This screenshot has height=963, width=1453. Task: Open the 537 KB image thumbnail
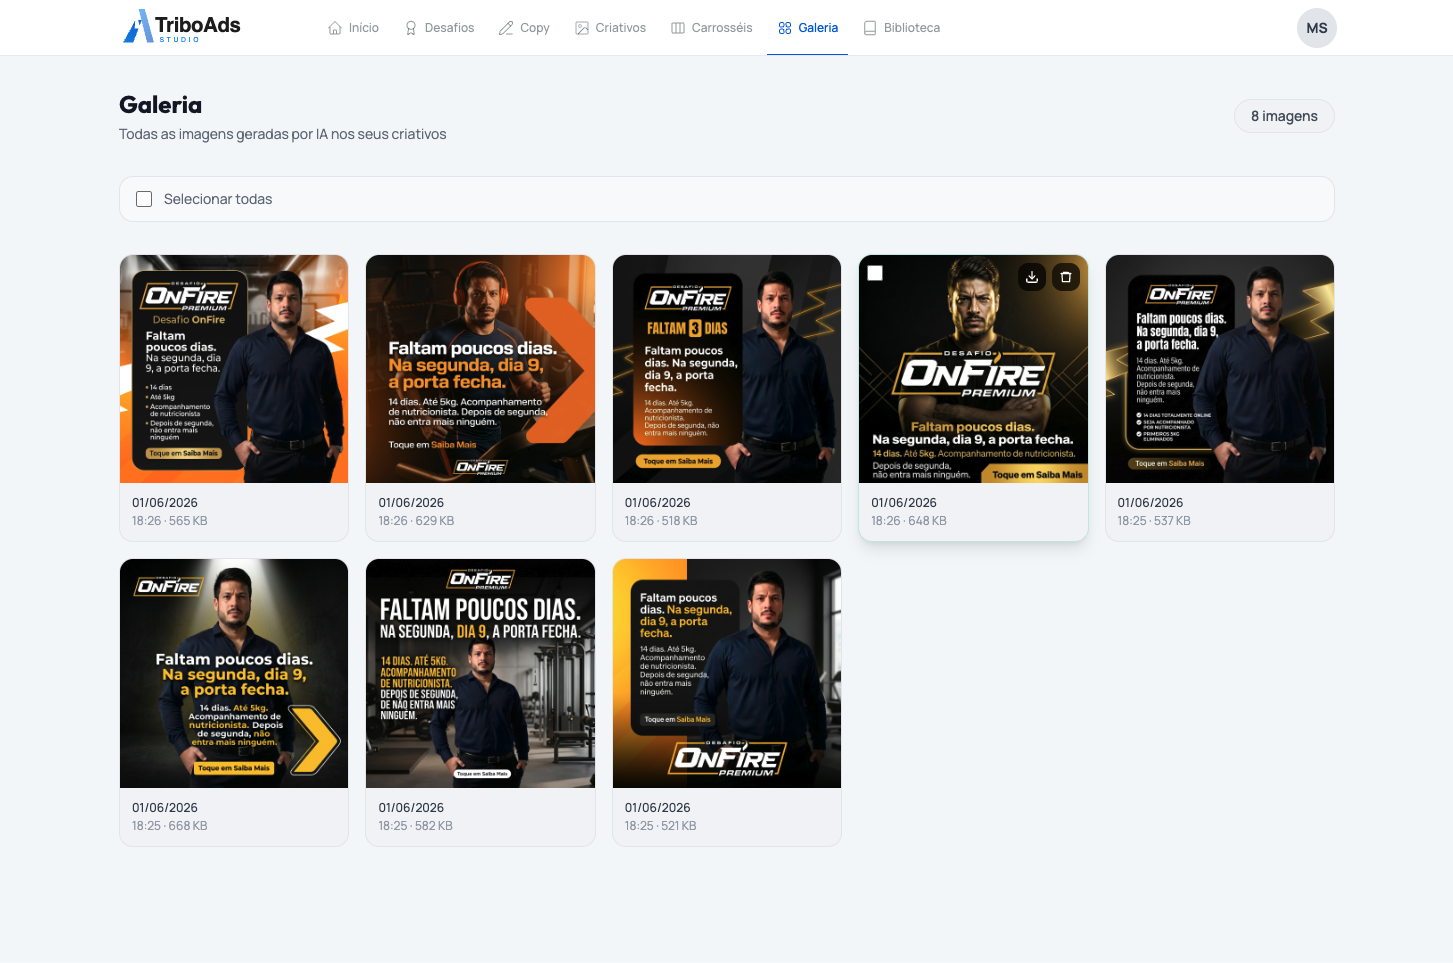[x=1220, y=369]
